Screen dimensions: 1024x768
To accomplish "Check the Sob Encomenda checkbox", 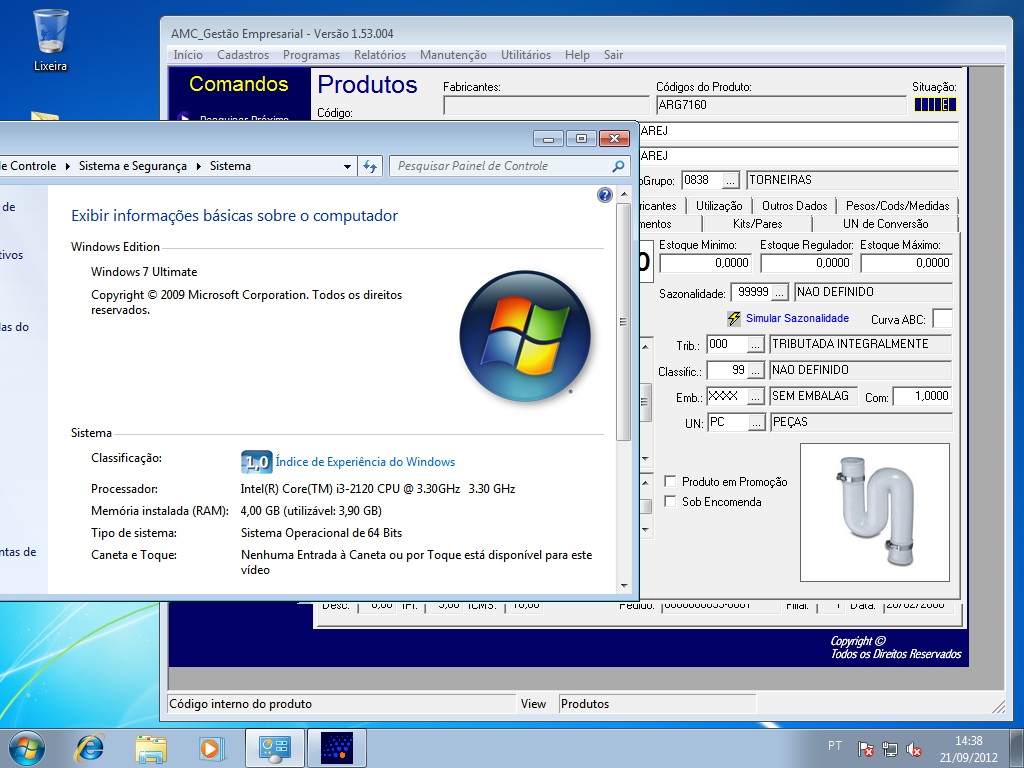I will pos(669,502).
